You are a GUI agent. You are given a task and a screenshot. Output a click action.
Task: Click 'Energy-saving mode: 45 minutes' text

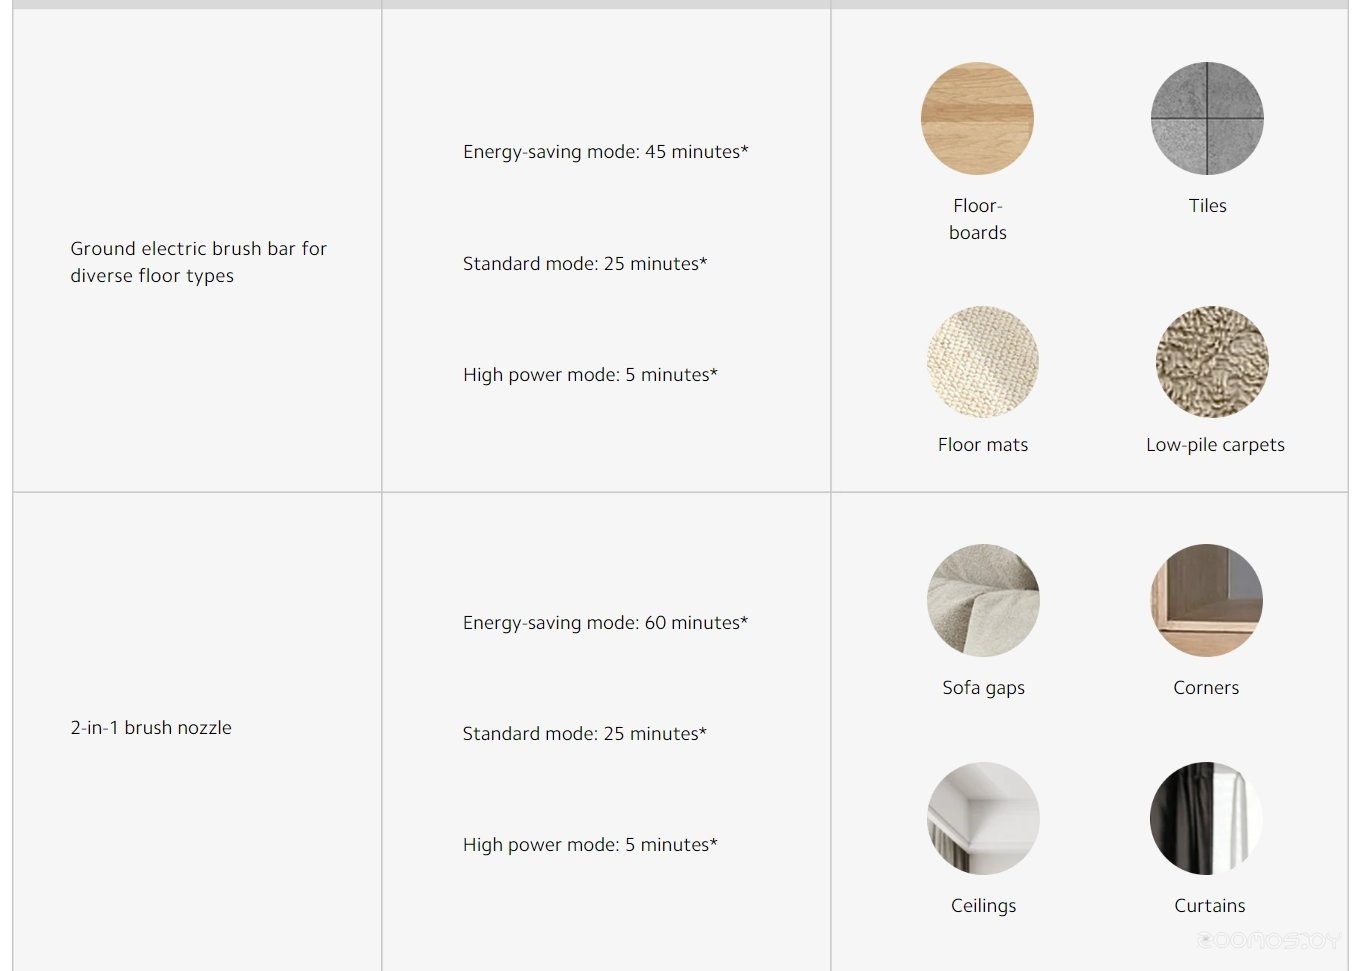[x=605, y=152]
